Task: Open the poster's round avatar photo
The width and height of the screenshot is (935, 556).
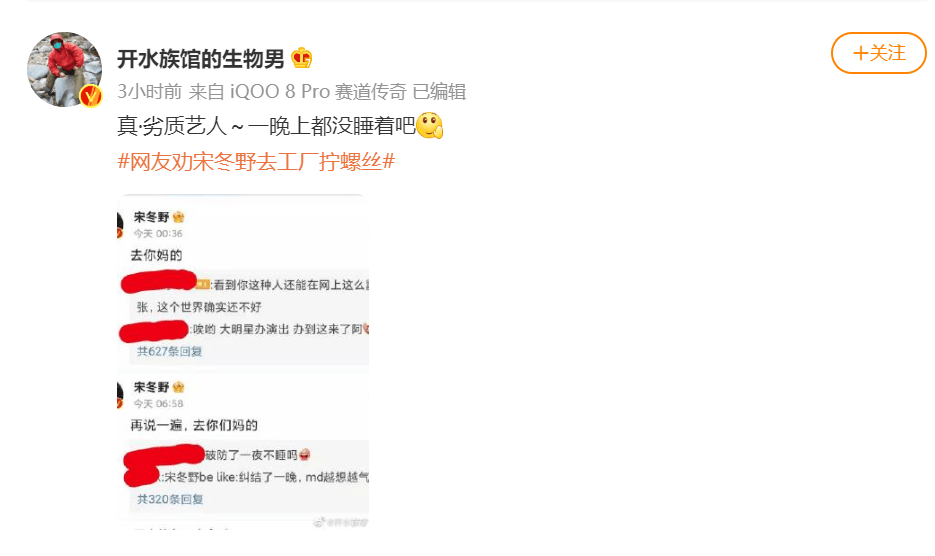Action: (x=64, y=70)
